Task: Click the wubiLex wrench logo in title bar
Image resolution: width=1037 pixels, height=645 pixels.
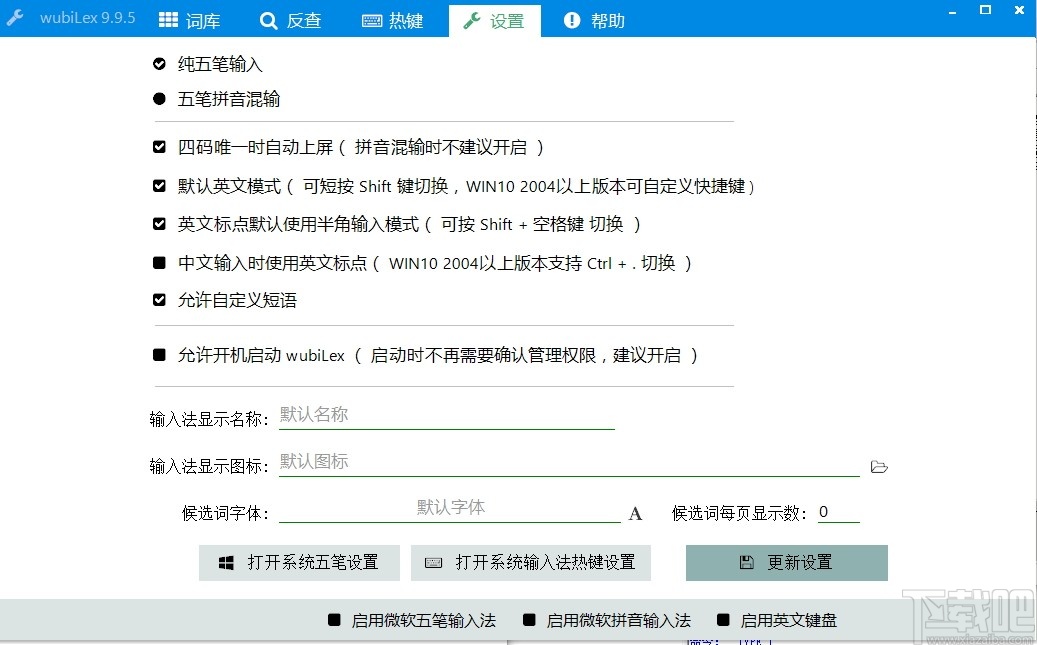Action: coord(14,17)
